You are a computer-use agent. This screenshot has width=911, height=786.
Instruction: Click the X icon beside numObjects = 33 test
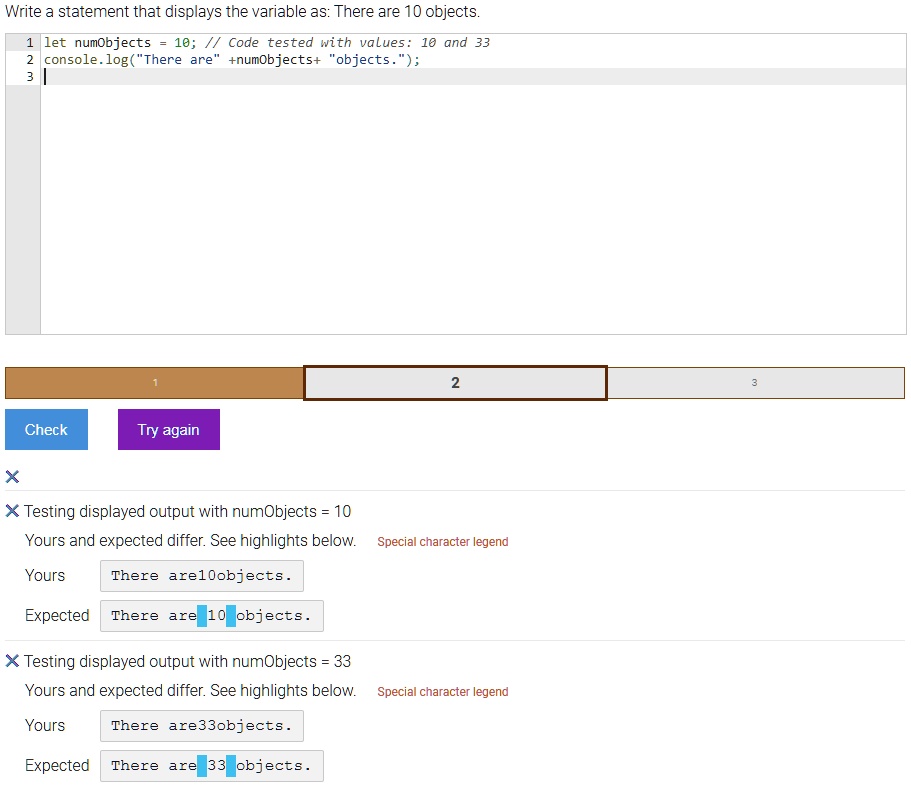point(12,661)
